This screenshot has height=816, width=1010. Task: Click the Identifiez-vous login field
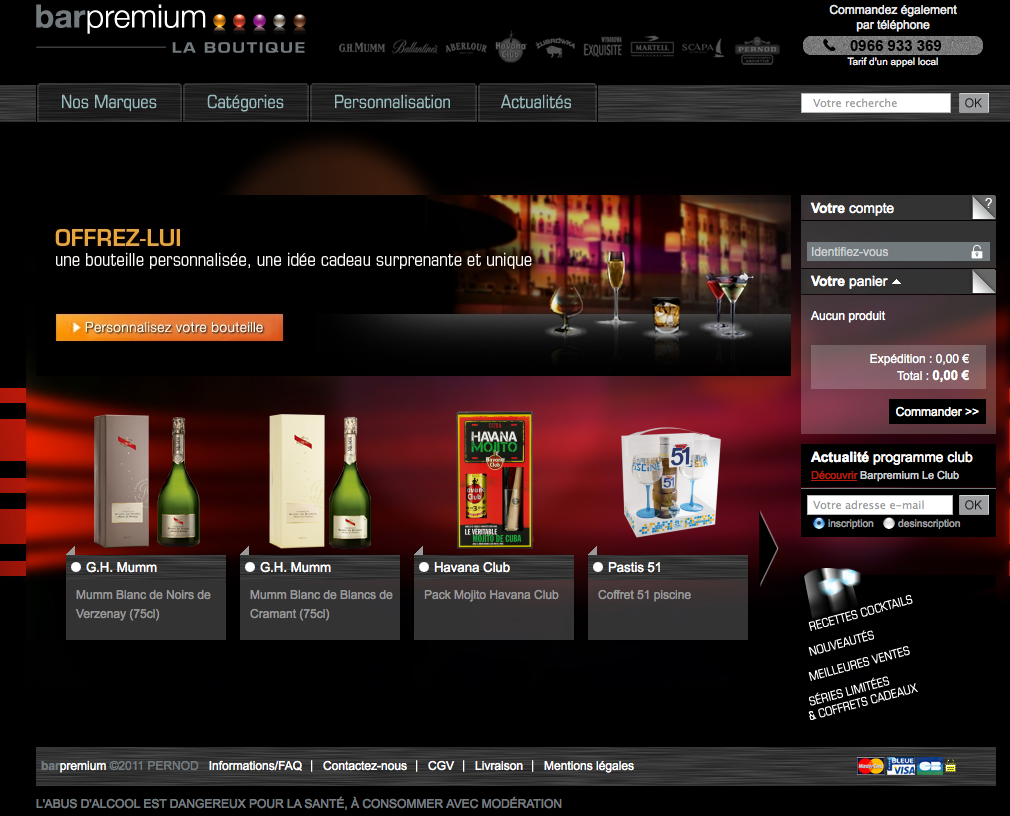tap(898, 252)
